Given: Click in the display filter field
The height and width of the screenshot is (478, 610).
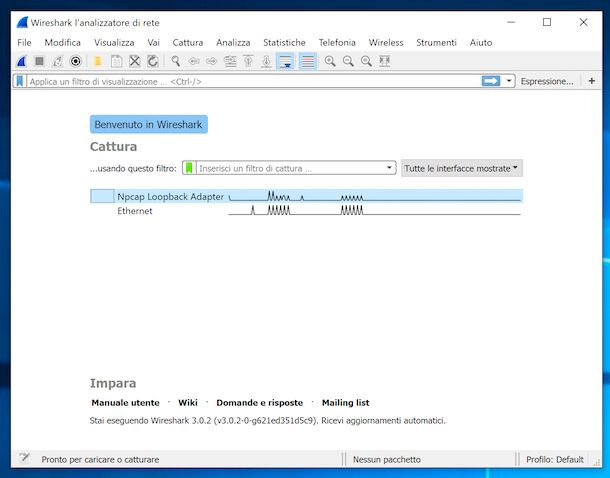Looking at the screenshot, I should coord(253,81).
